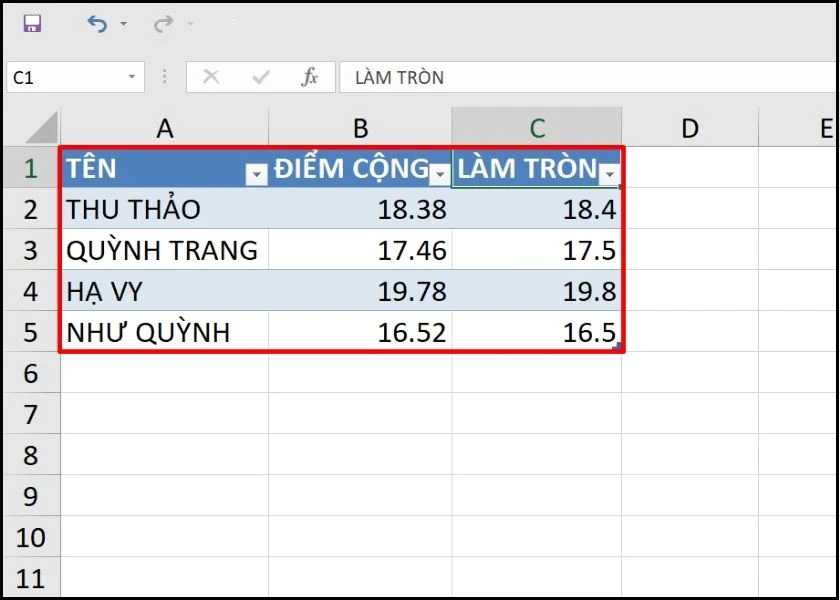Select cell with value 19.8
The width and height of the screenshot is (840, 600).
(537, 291)
